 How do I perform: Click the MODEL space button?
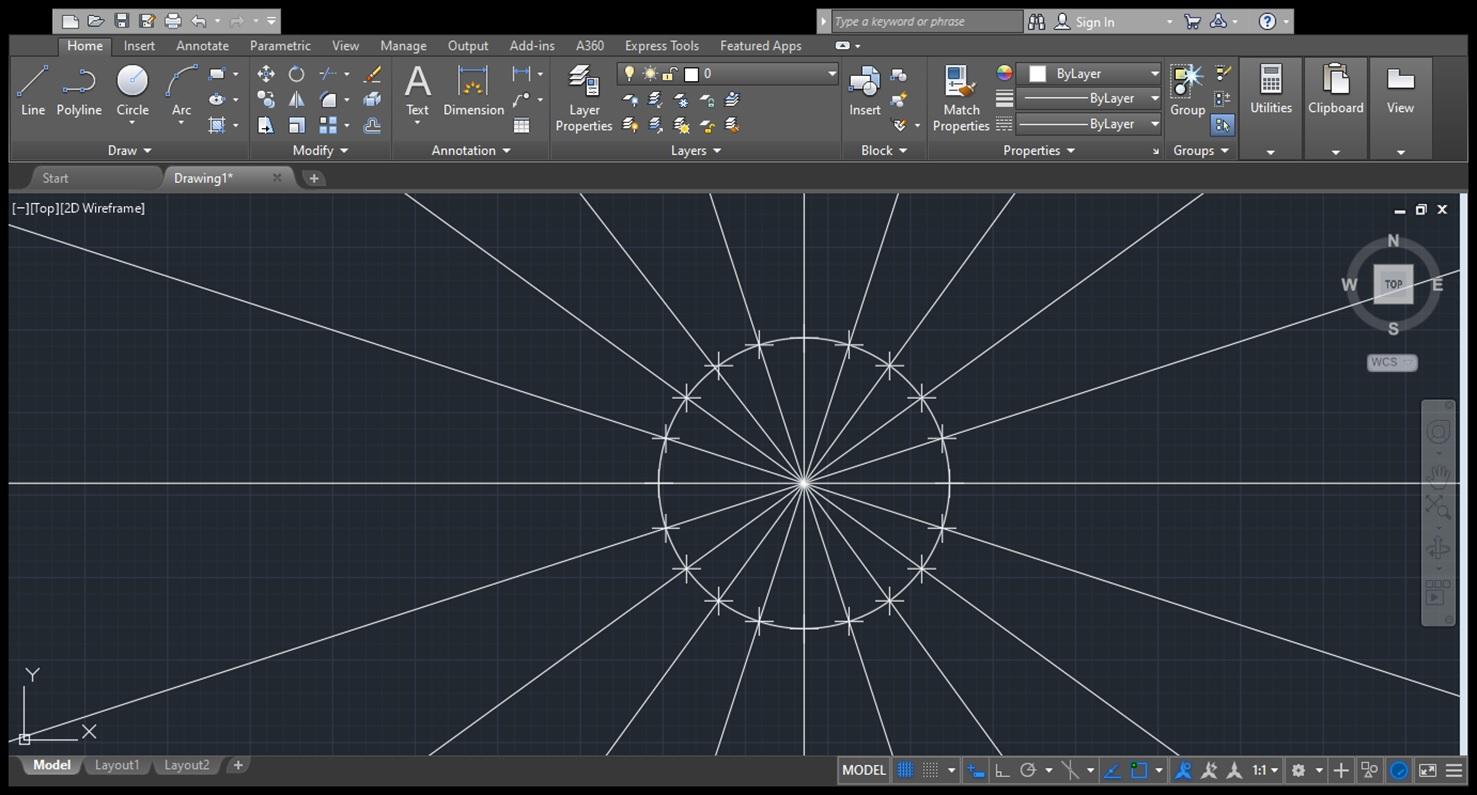863,770
